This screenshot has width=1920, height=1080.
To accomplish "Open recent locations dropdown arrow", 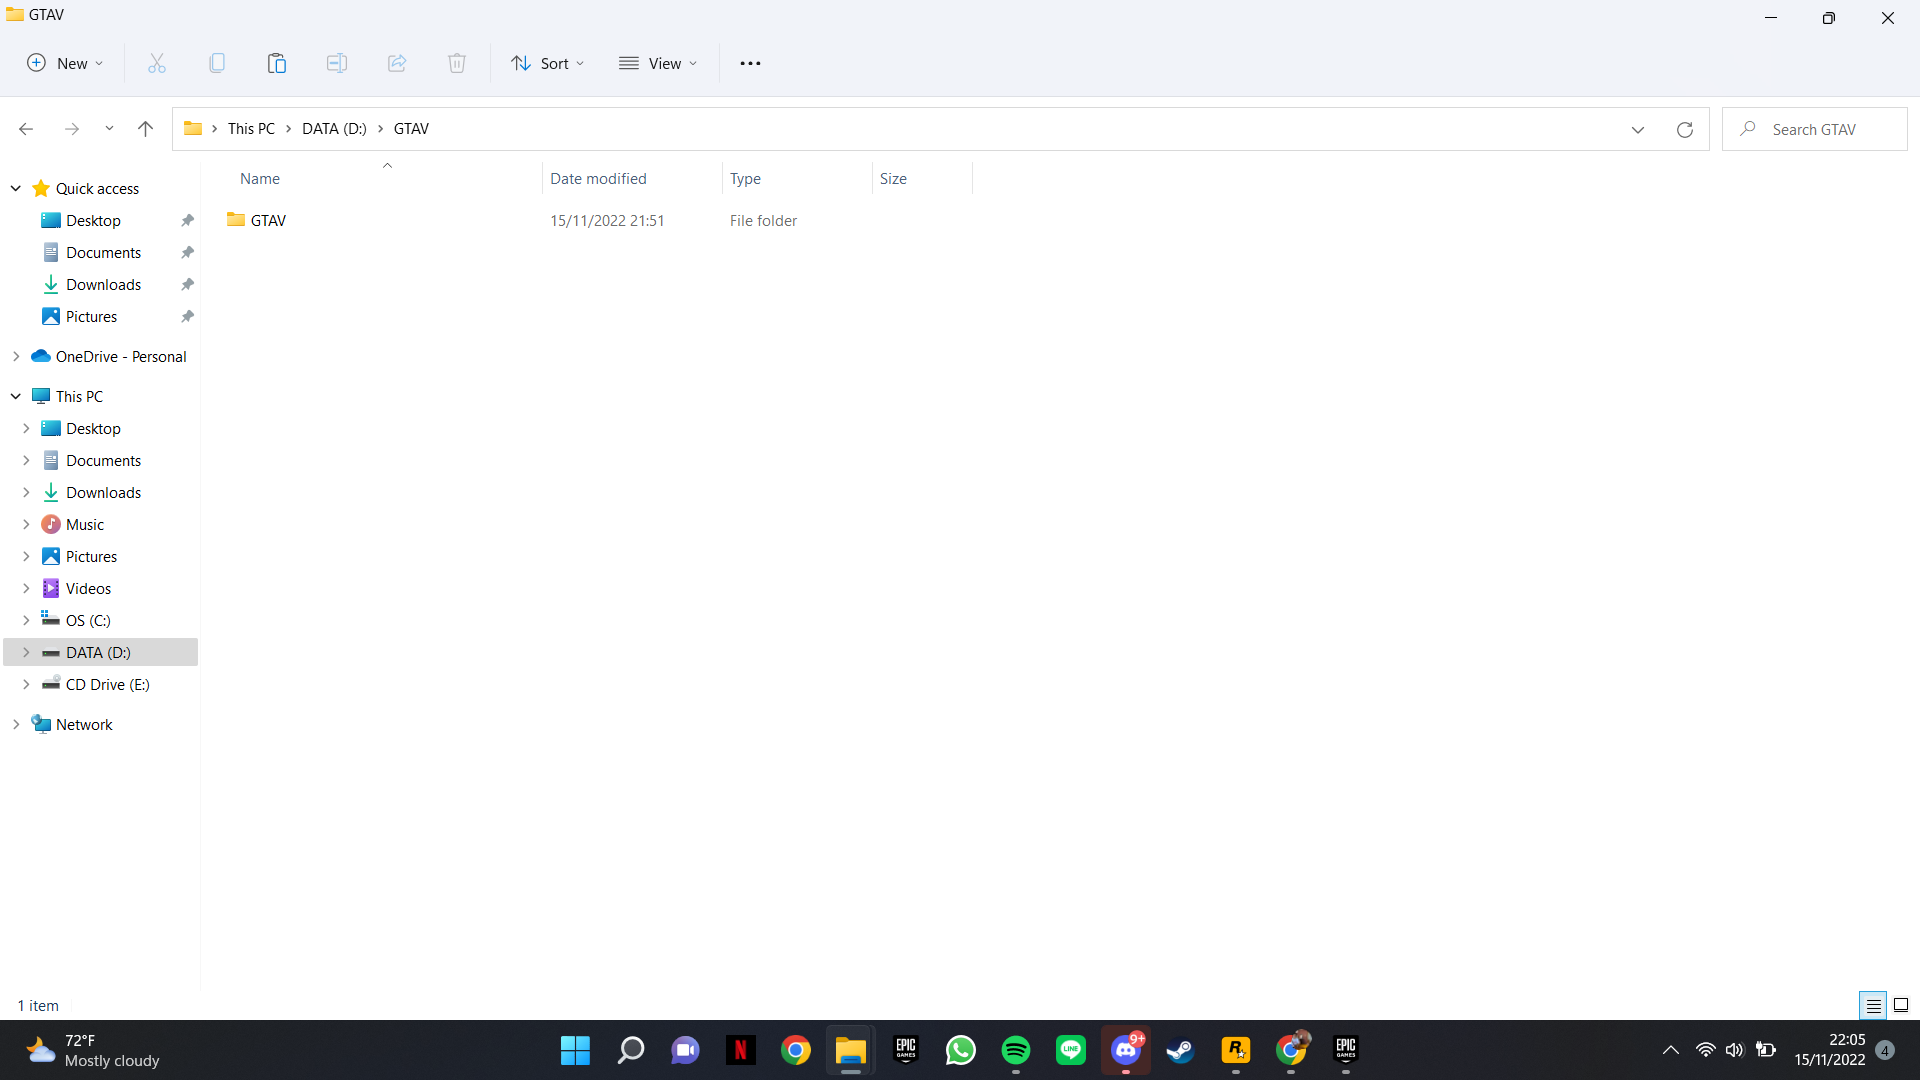I will 109,129.
